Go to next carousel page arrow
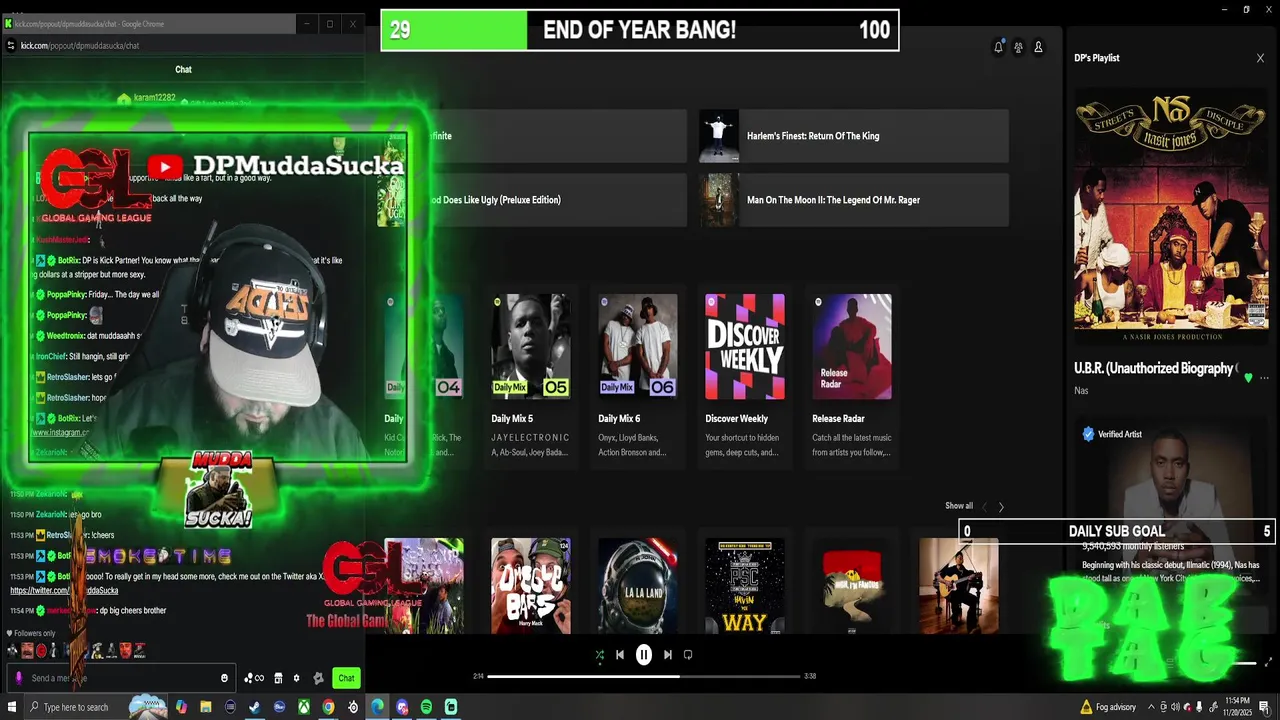 pos(1001,507)
